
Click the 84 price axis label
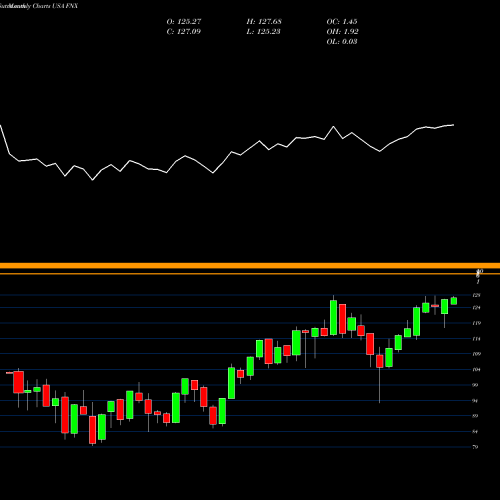click(476, 432)
